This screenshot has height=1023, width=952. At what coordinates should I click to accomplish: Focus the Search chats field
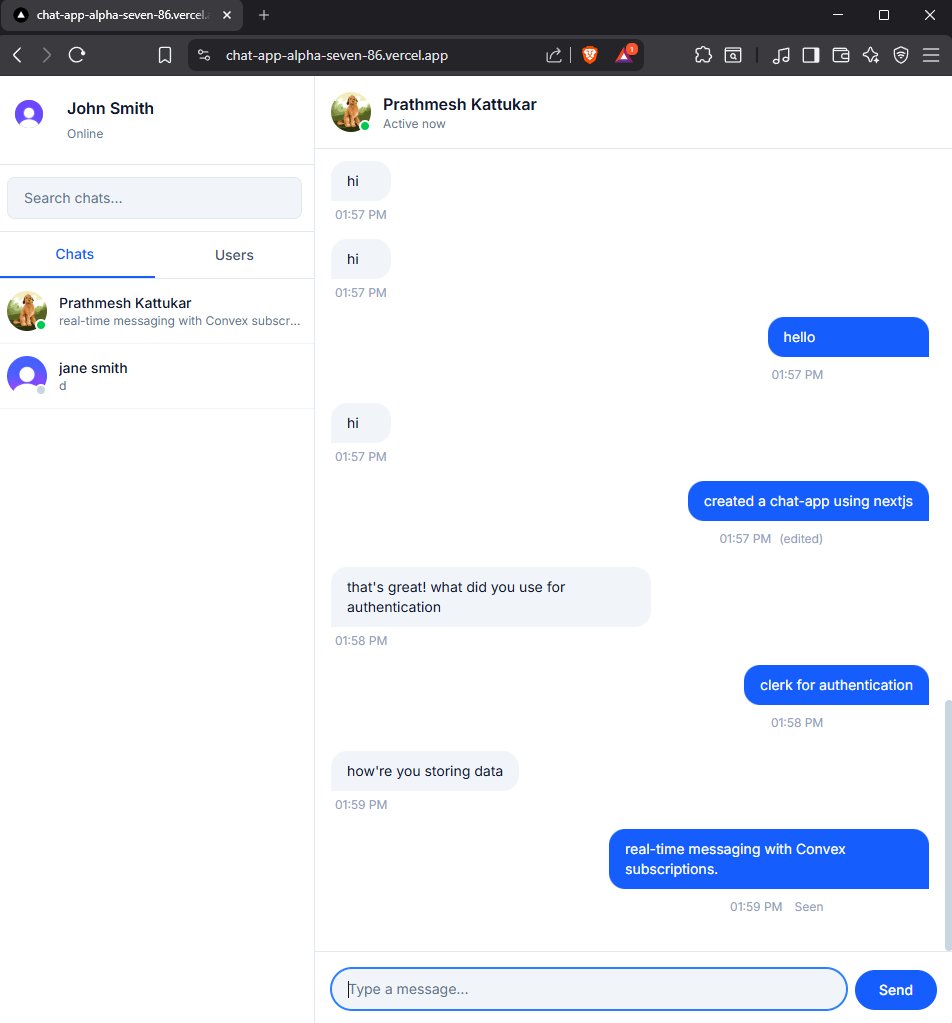point(155,198)
